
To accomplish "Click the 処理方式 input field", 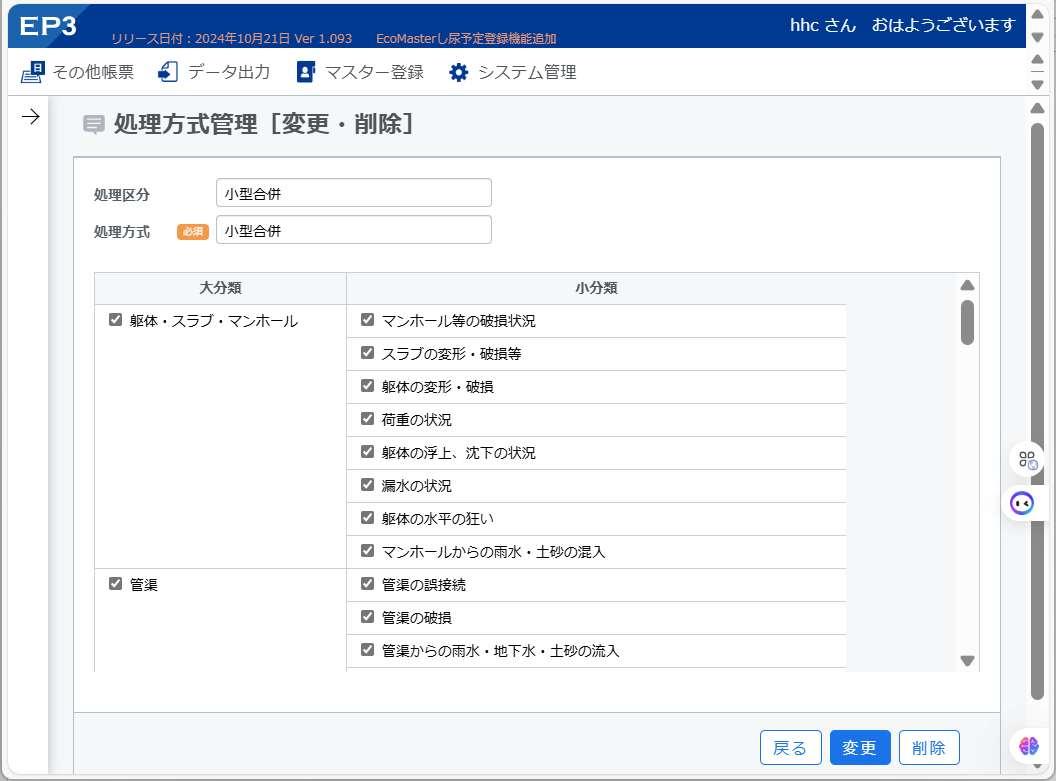I will 354,230.
